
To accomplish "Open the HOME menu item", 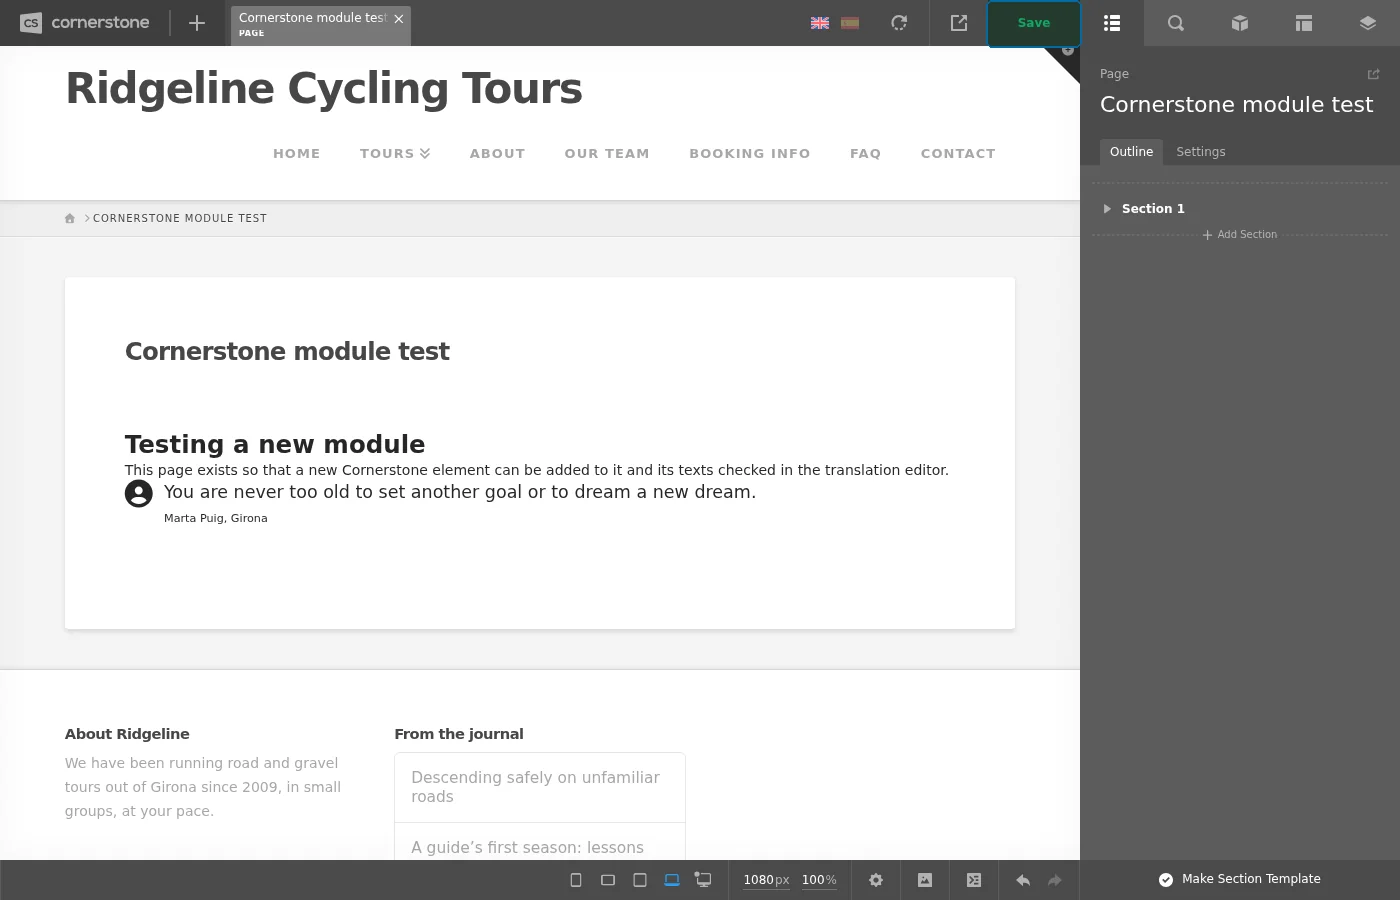I will click(297, 154).
